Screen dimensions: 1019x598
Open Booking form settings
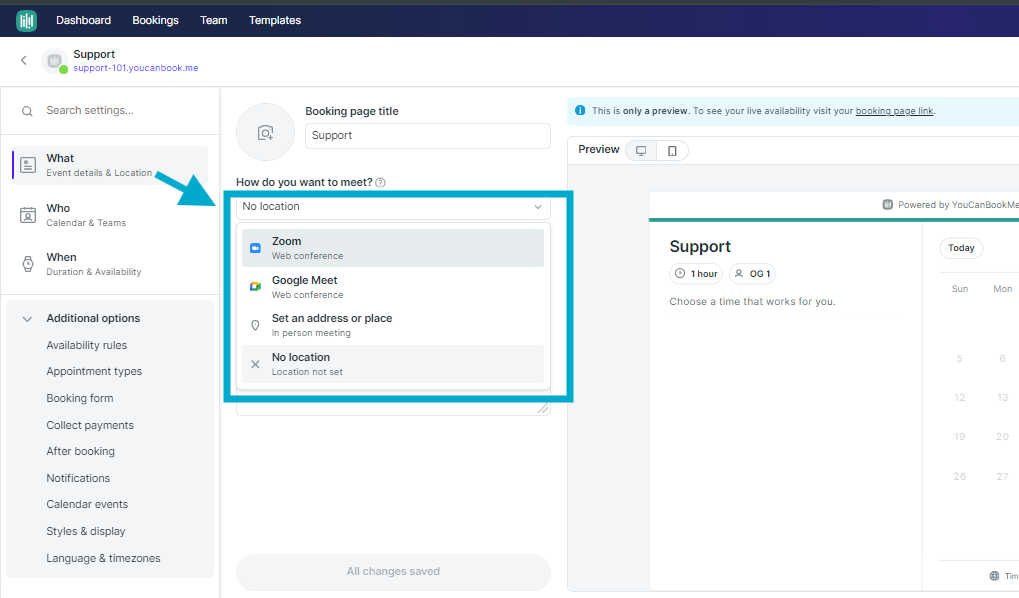tap(80, 398)
